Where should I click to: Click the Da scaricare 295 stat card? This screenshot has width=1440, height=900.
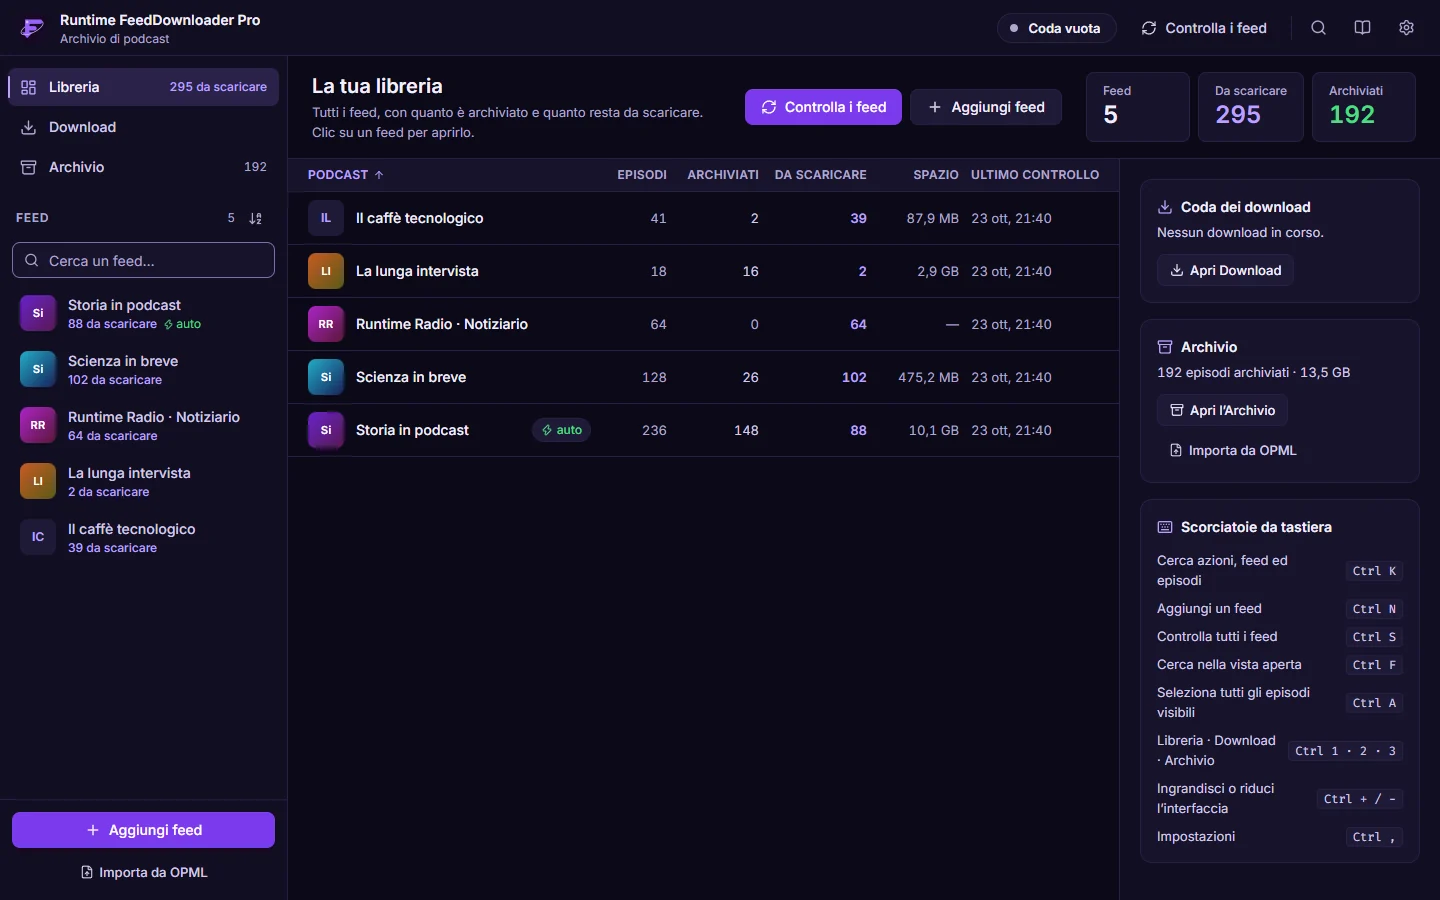[x=1251, y=107]
